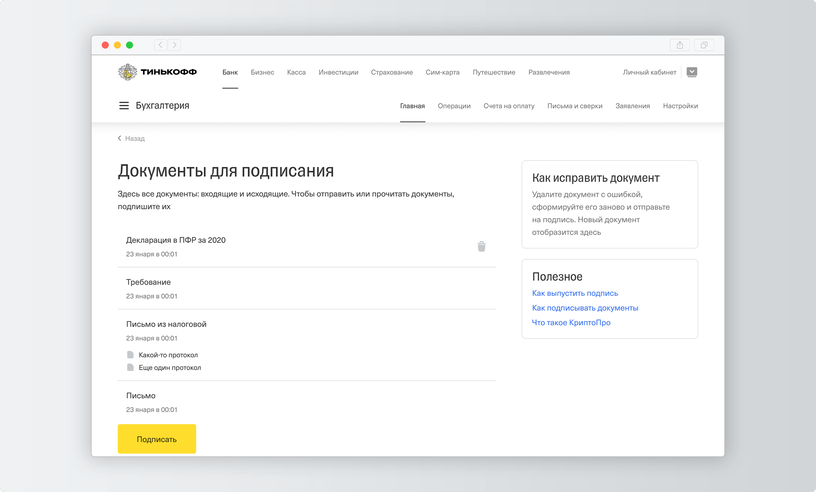
Task: Open the dropdown icon next to Личный кабинет
Action: coord(692,72)
